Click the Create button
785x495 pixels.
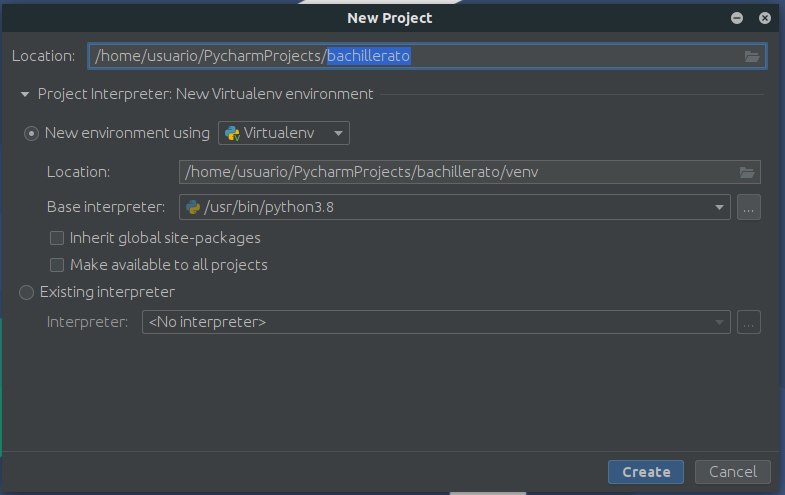[646, 472]
